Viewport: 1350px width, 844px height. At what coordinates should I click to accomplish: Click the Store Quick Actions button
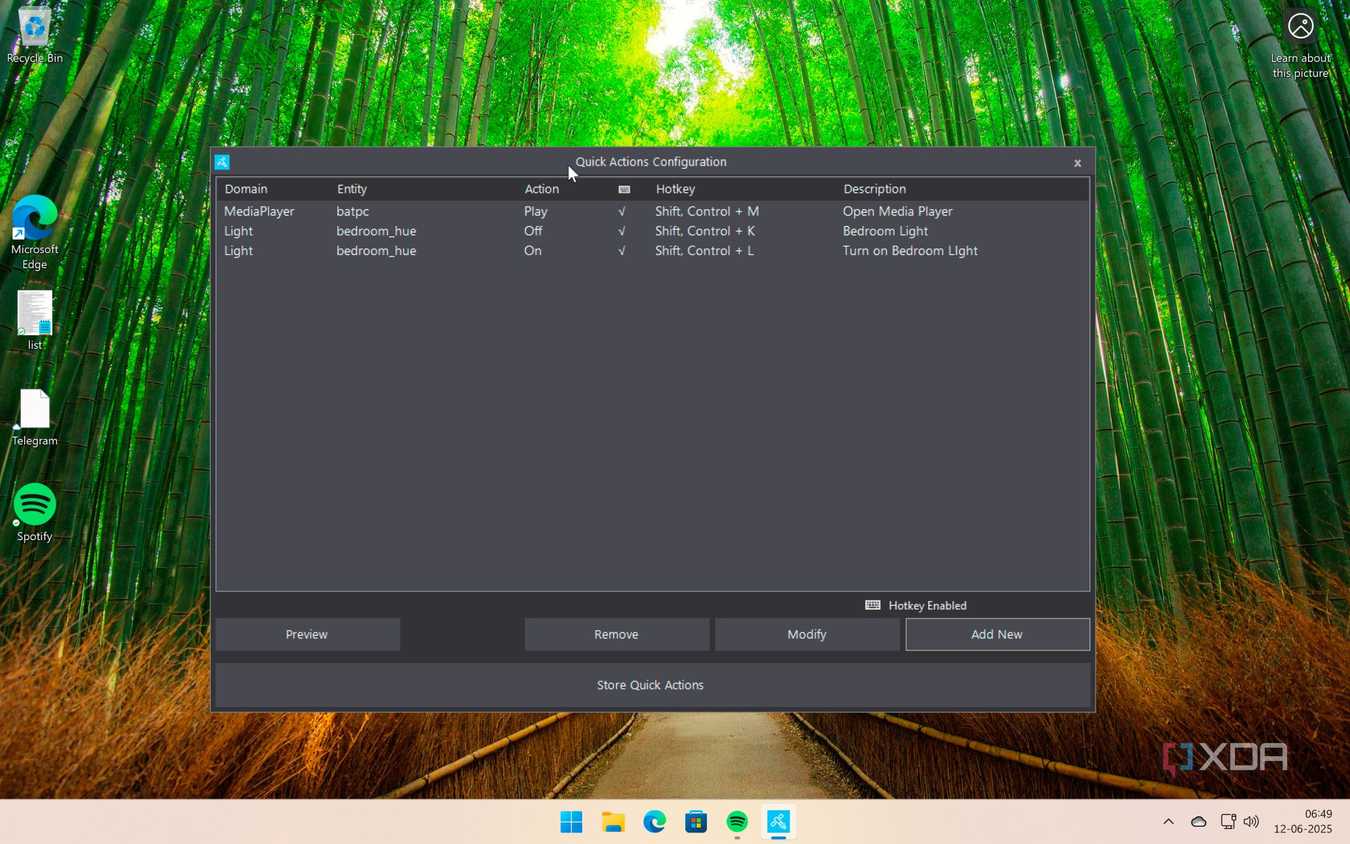click(x=652, y=685)
